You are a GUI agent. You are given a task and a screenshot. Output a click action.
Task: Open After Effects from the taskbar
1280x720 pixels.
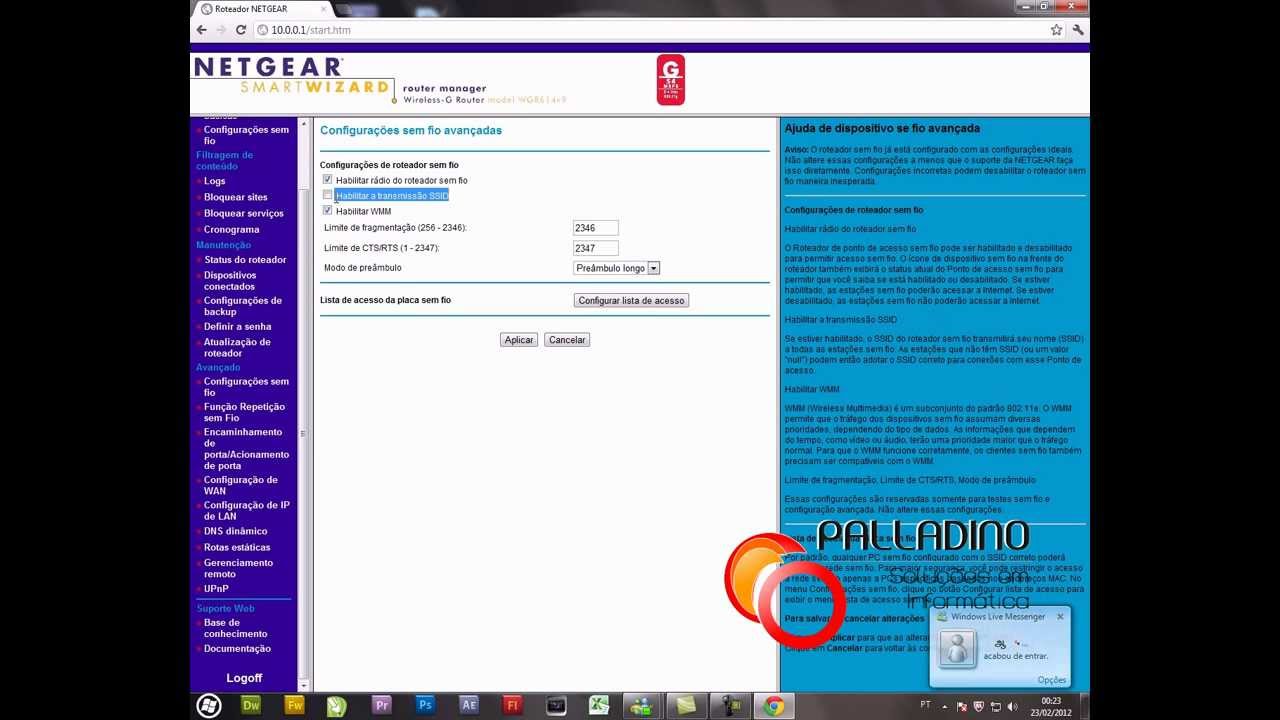tap(469, 705)
